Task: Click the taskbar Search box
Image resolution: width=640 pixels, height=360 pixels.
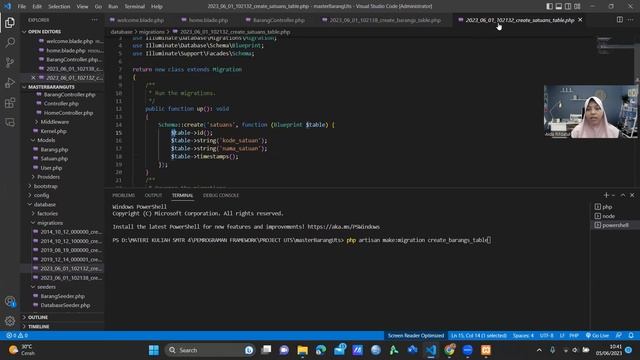Action: pos(210,350)
